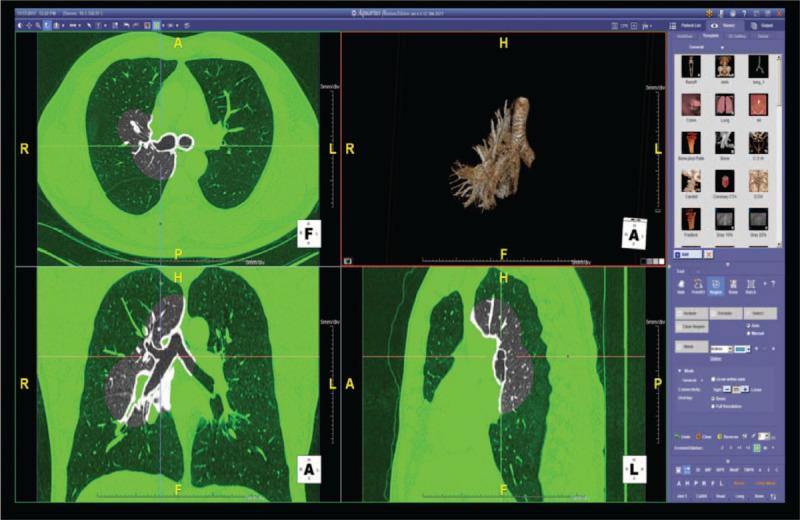800x520 pixels.
Task: Collapse the Mask section expander
Action: click(680, 371)
